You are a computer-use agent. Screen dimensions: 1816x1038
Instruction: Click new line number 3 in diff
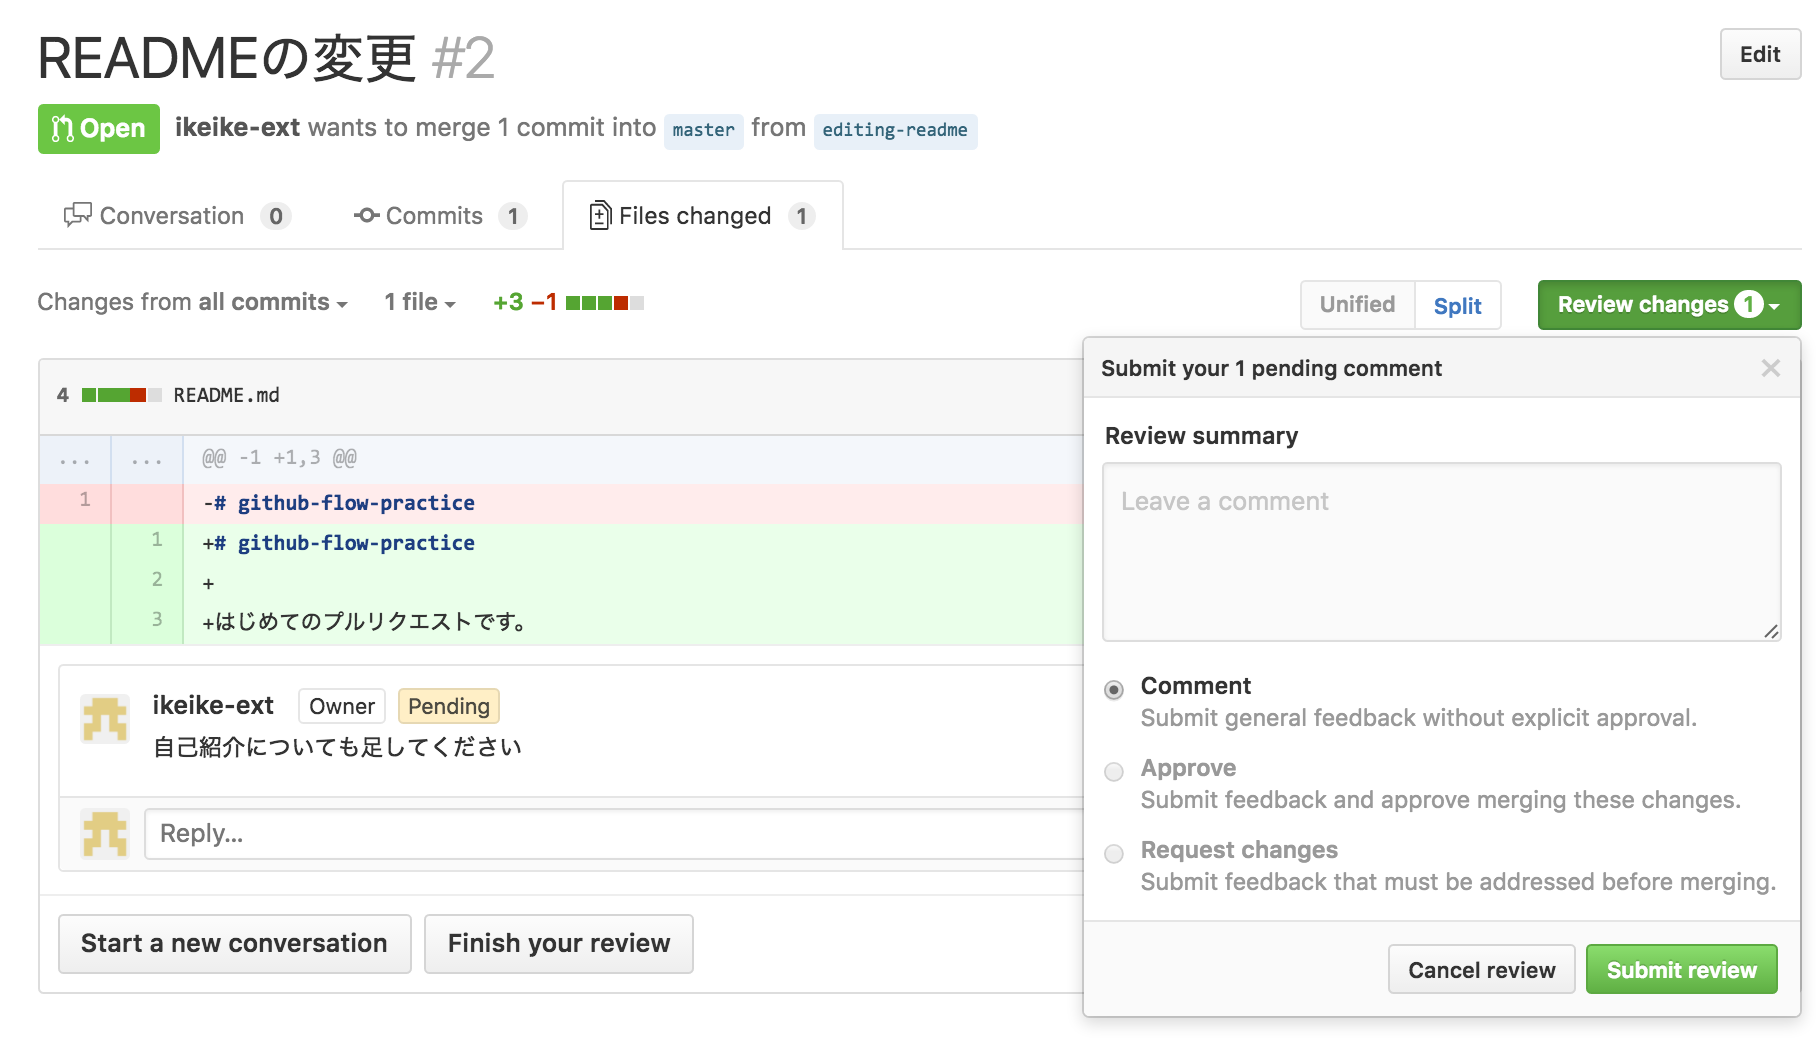[x=157, y=620]
